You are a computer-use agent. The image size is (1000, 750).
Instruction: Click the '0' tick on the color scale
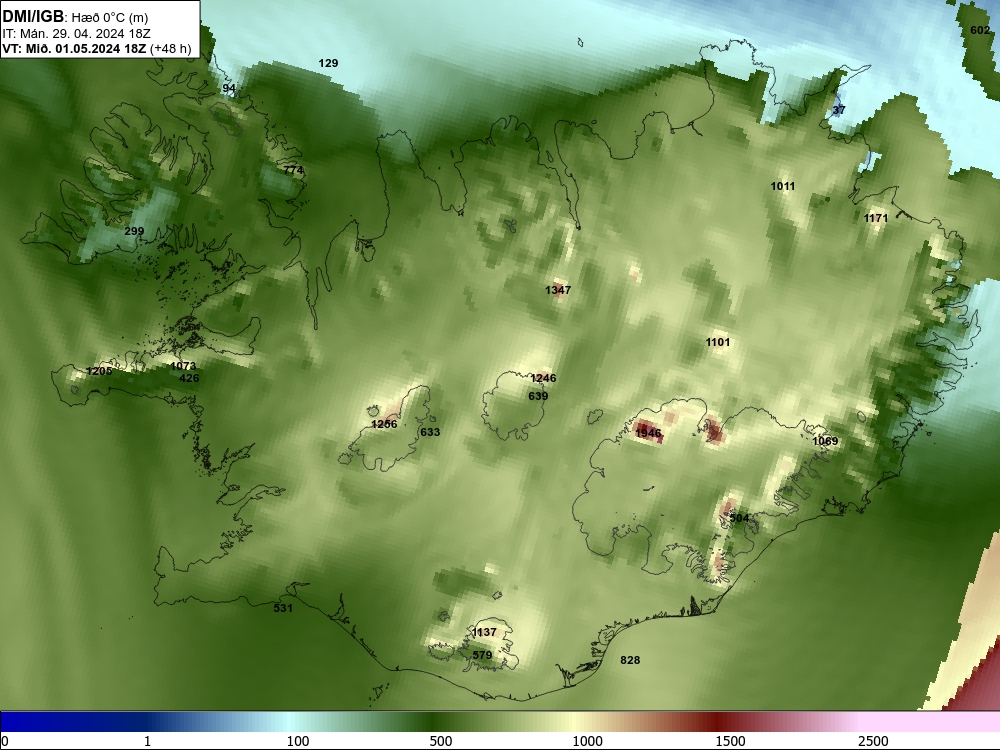coord(6,741)
